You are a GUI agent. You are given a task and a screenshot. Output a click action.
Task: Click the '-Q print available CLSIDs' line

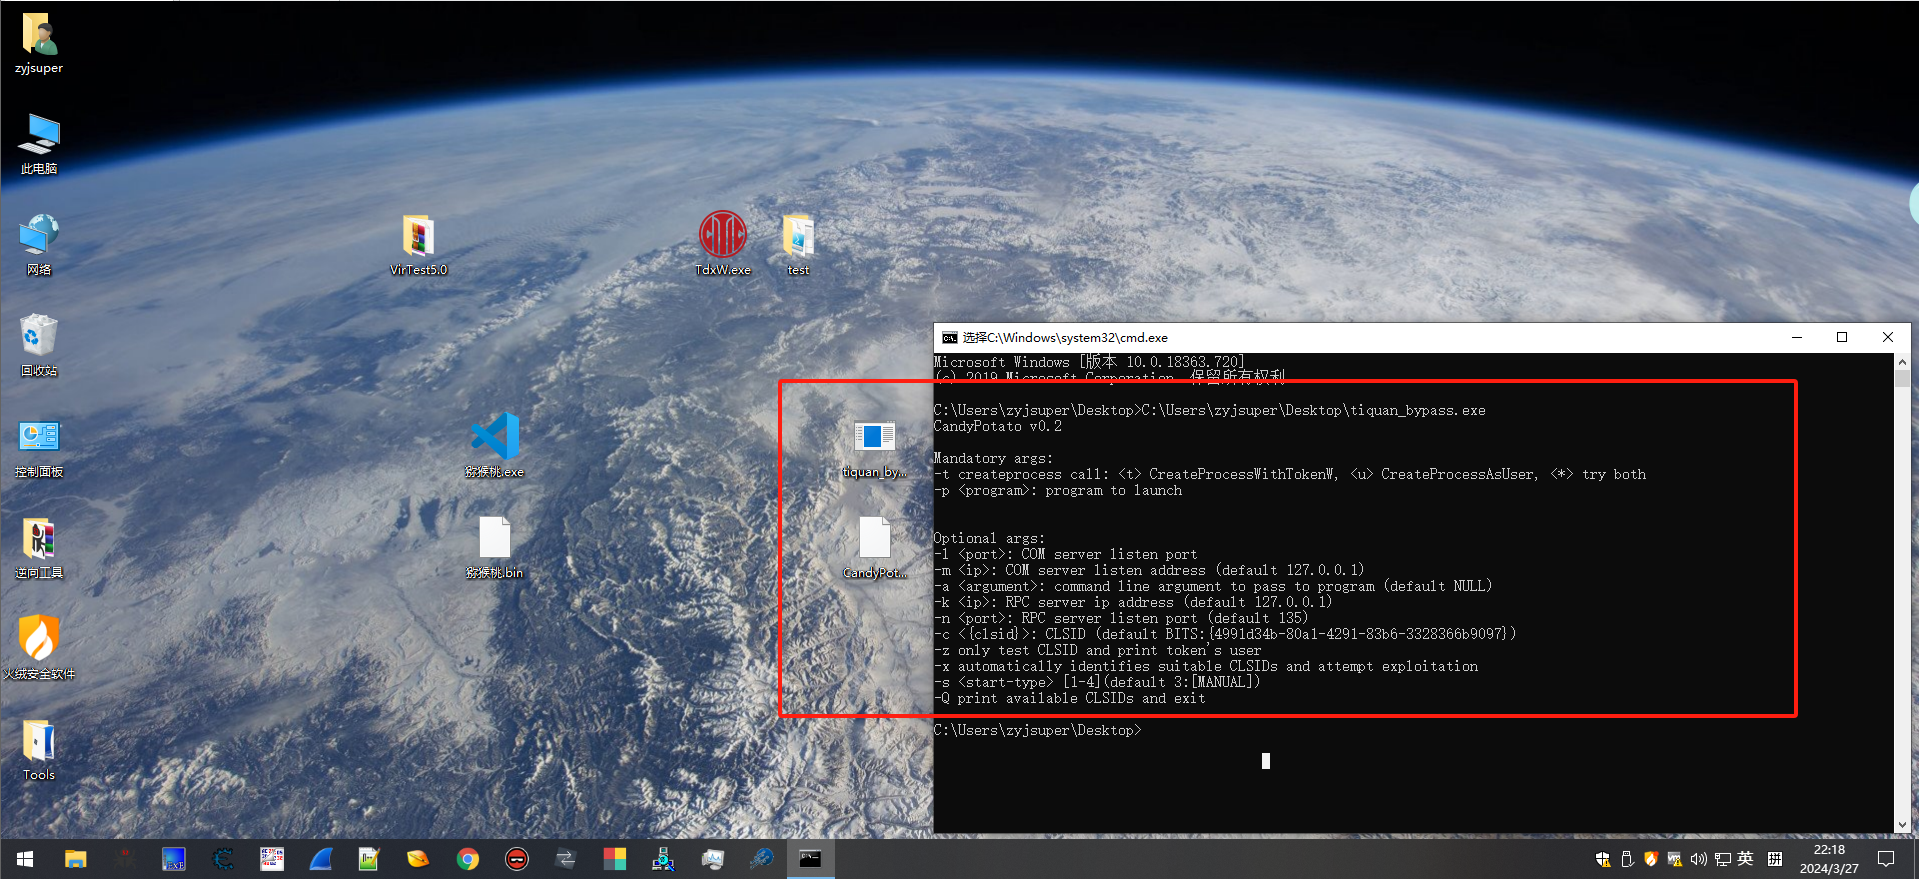[1070, 699]
